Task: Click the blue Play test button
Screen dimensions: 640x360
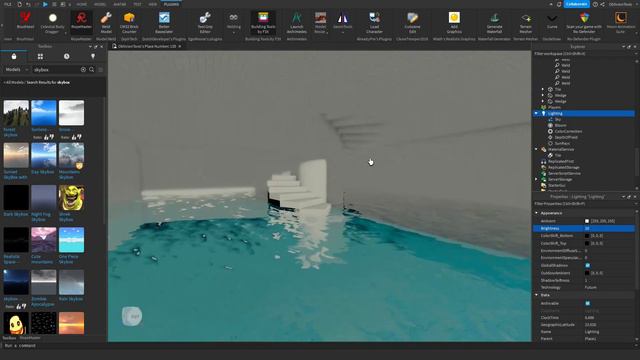Action: [45, 4]
